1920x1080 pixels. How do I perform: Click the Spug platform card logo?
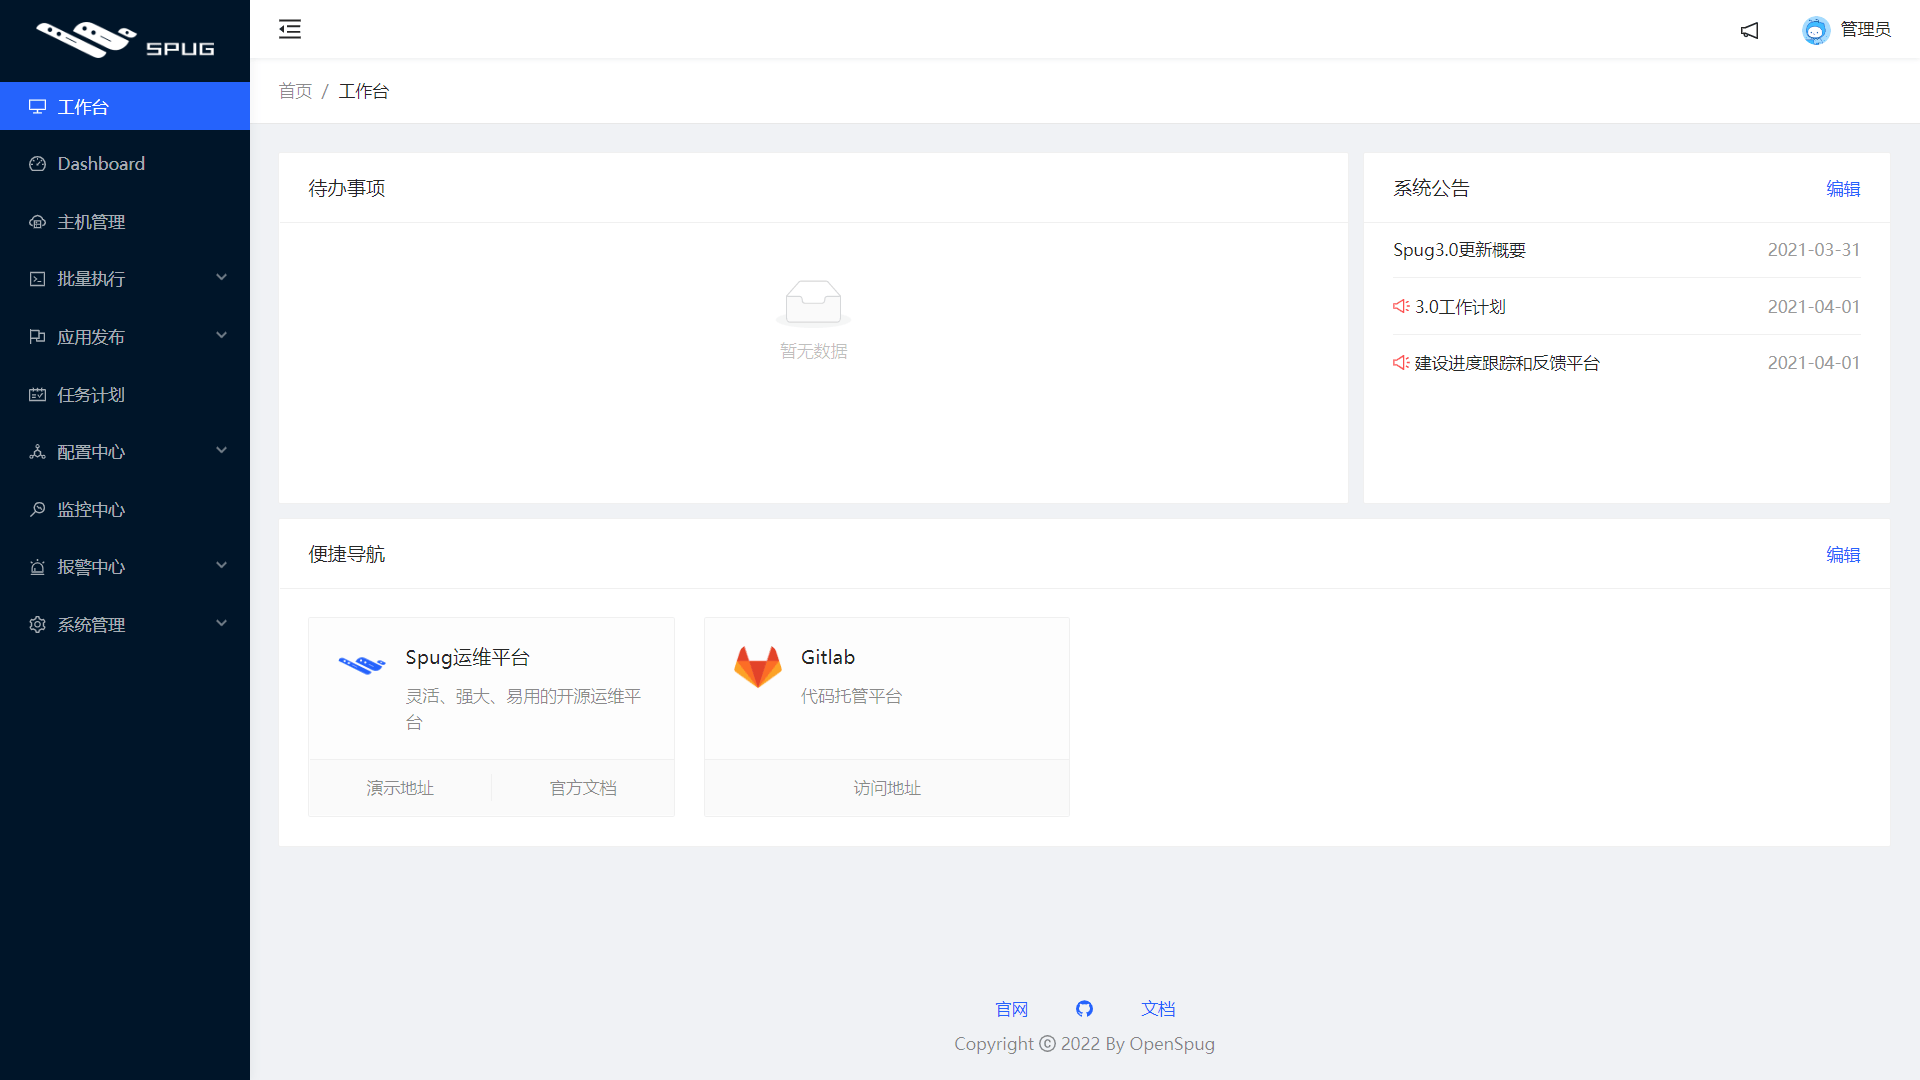361,665
